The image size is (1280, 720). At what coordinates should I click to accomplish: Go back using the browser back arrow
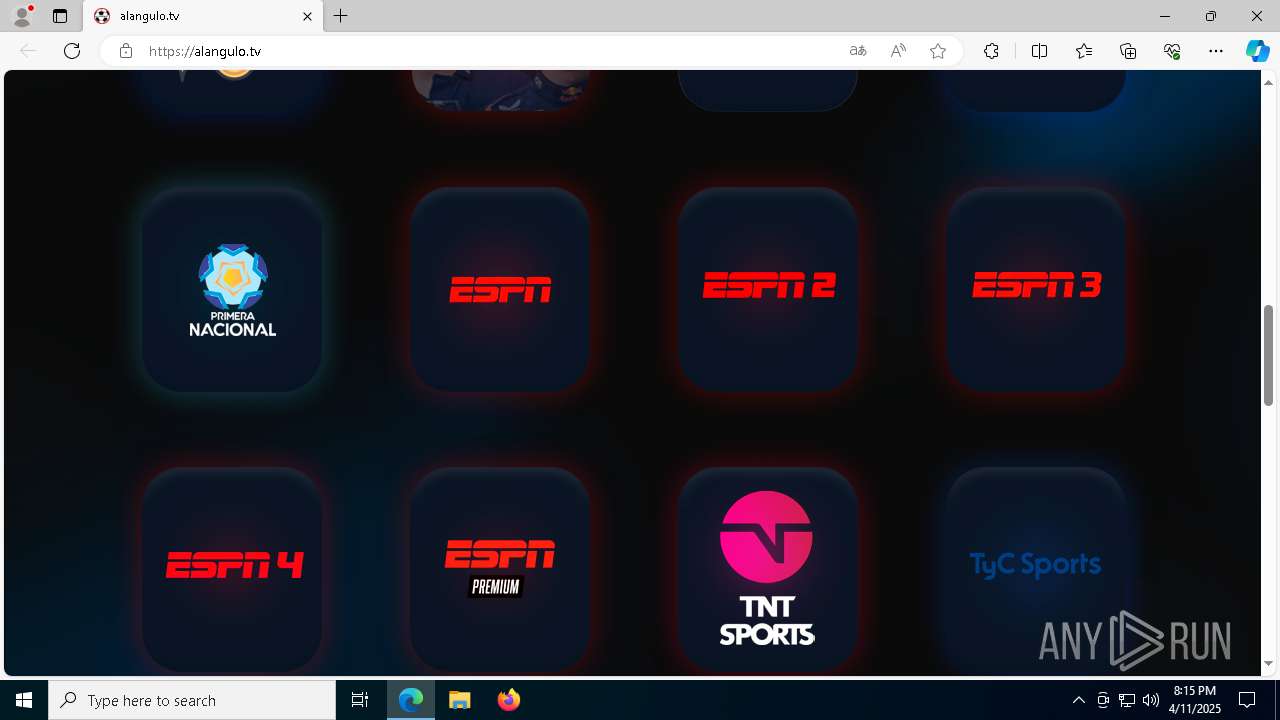[x=28, y=51]
